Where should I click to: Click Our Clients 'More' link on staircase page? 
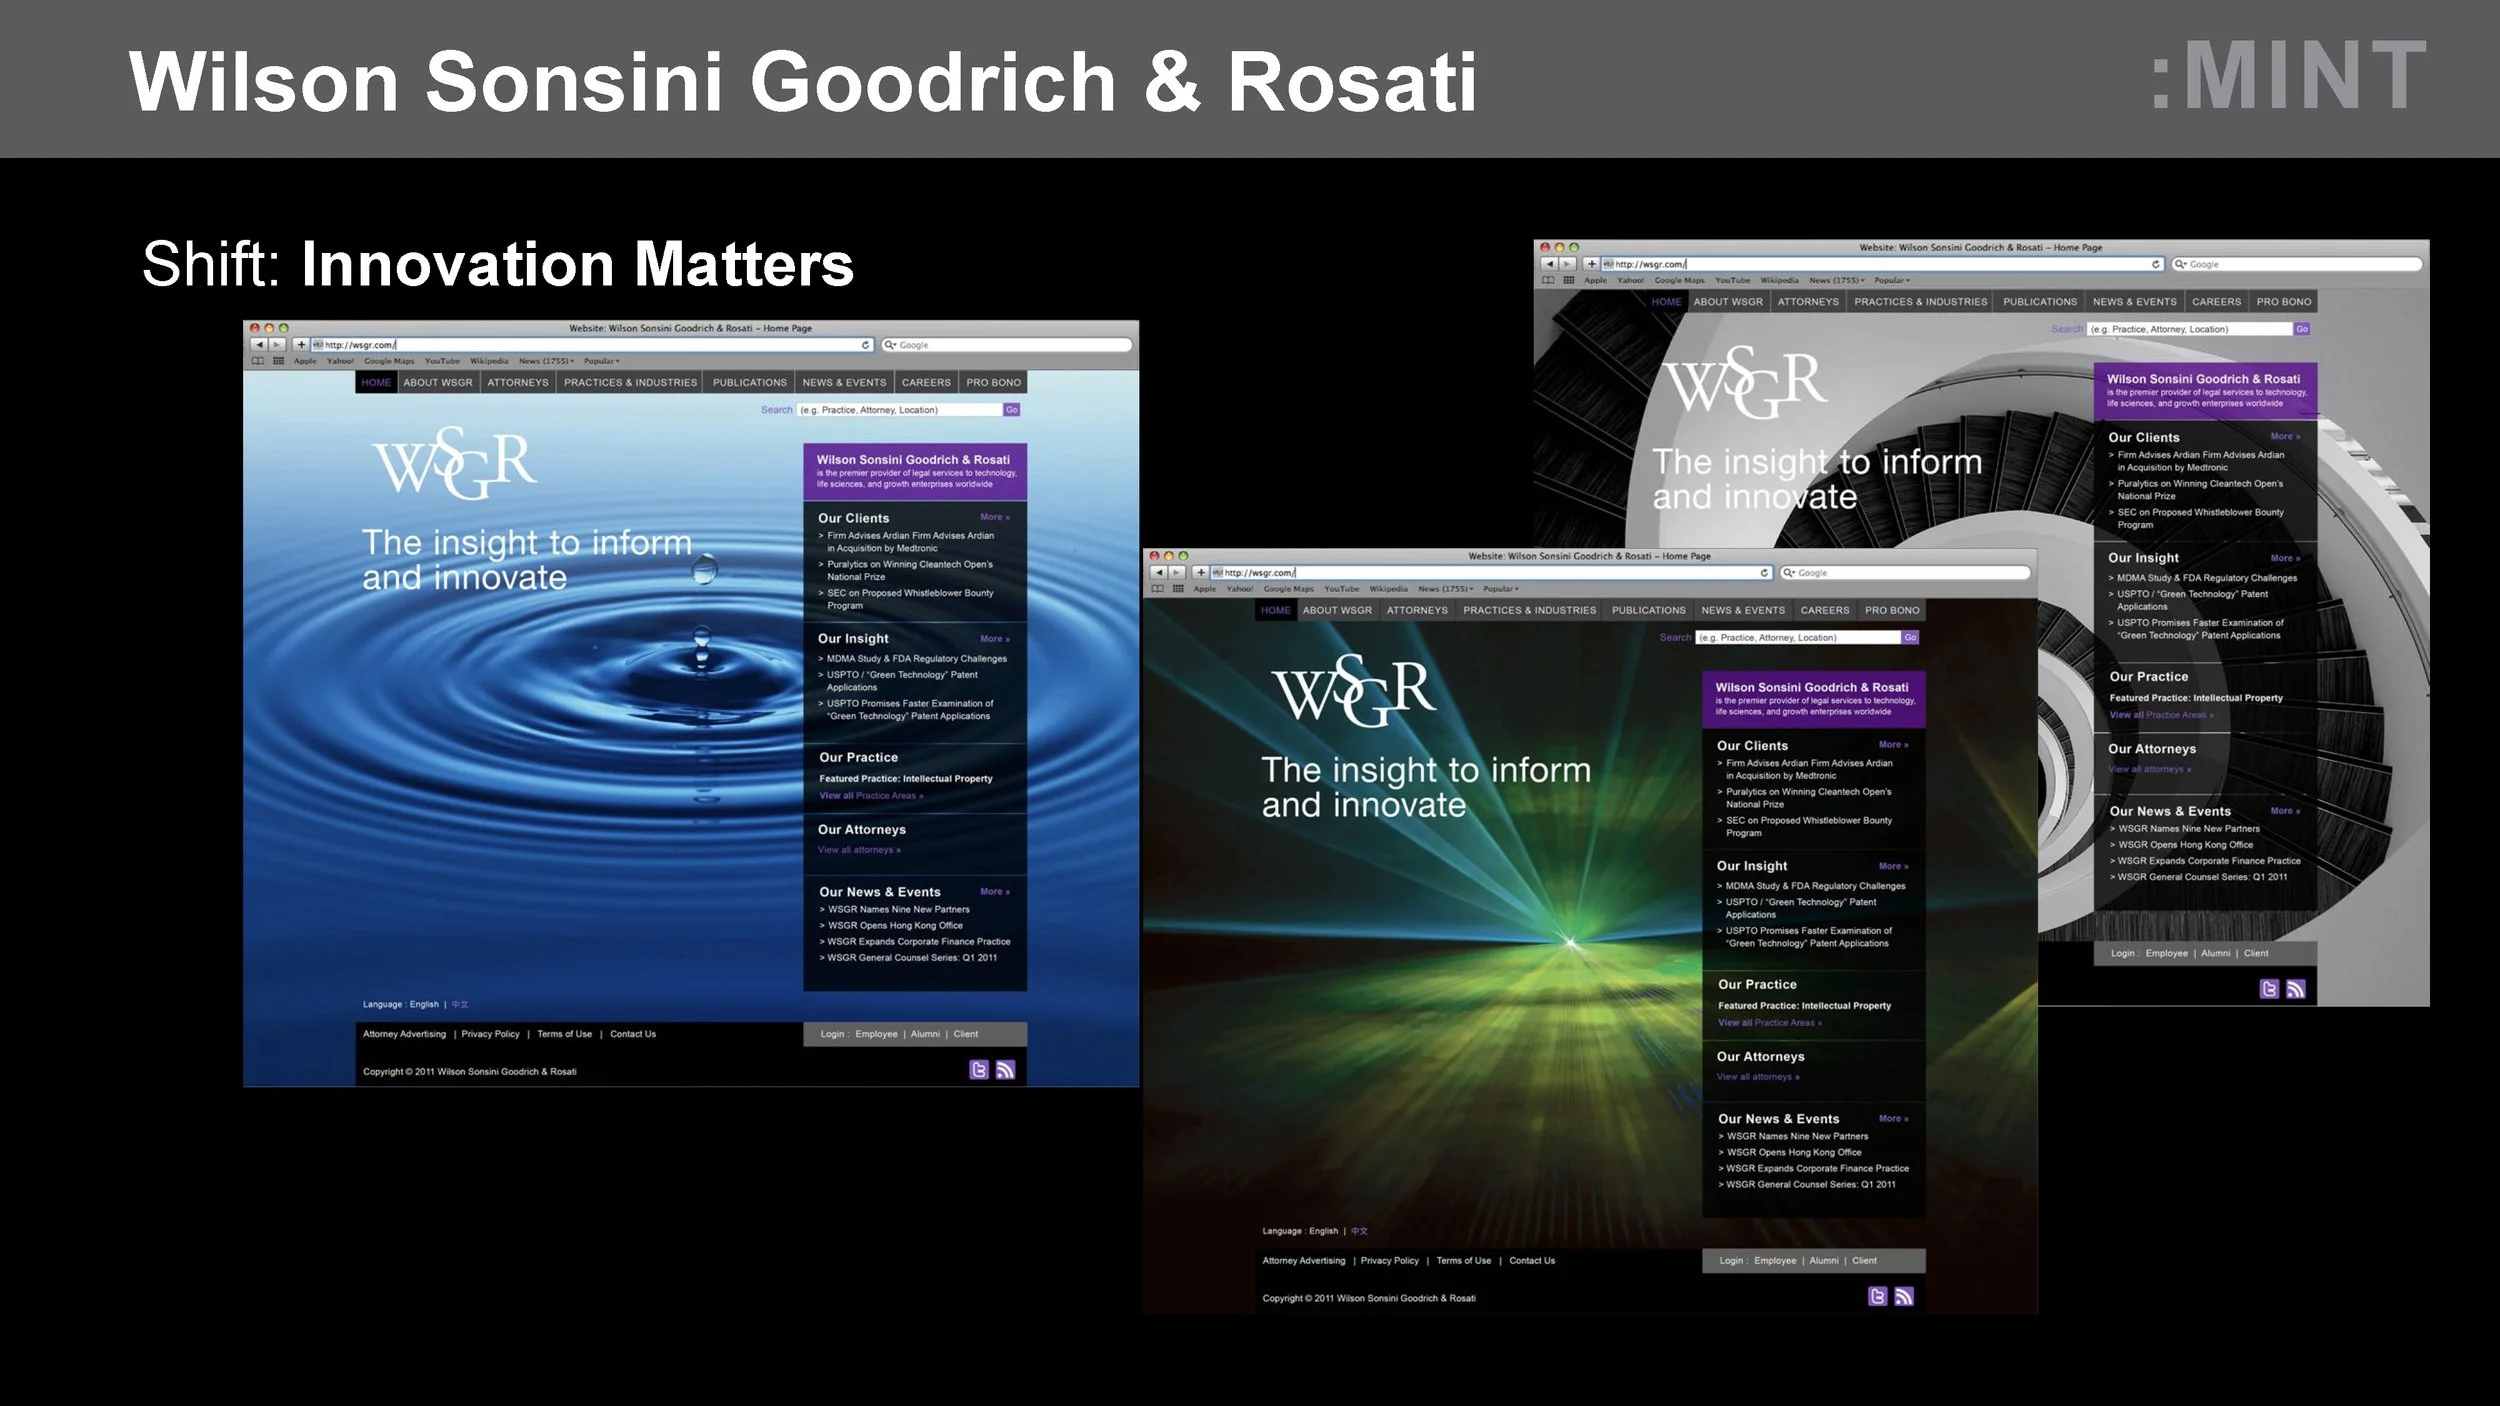pyautogui.click(x=2284, y=437)
